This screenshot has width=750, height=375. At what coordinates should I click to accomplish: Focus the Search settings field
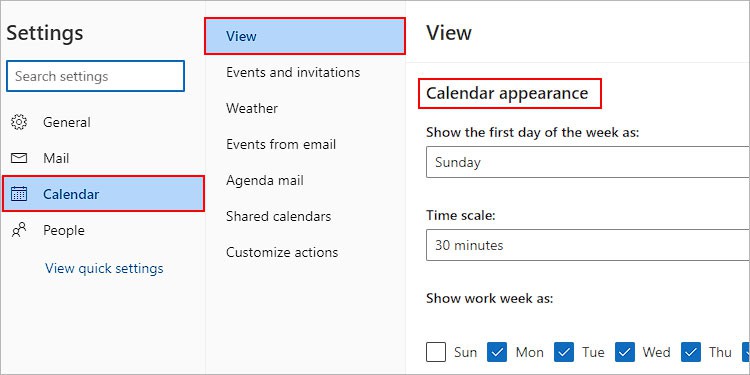click(x=95, y=76)
